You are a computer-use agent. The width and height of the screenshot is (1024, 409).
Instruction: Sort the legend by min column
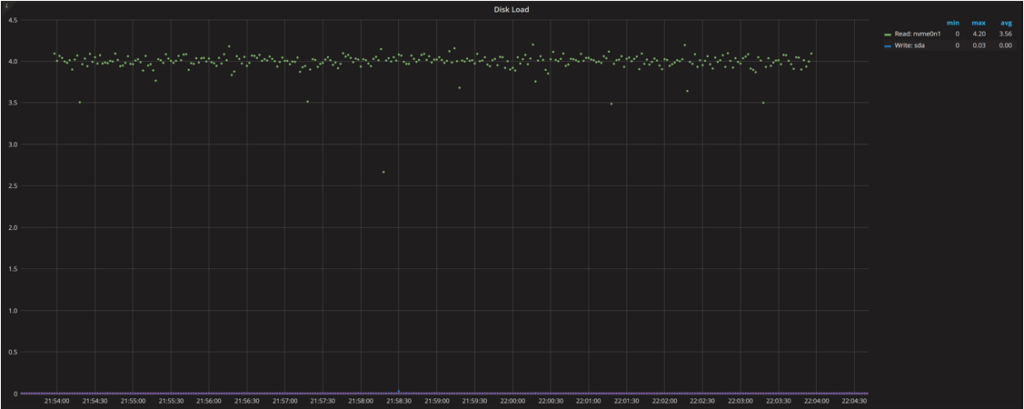point(953,23)
